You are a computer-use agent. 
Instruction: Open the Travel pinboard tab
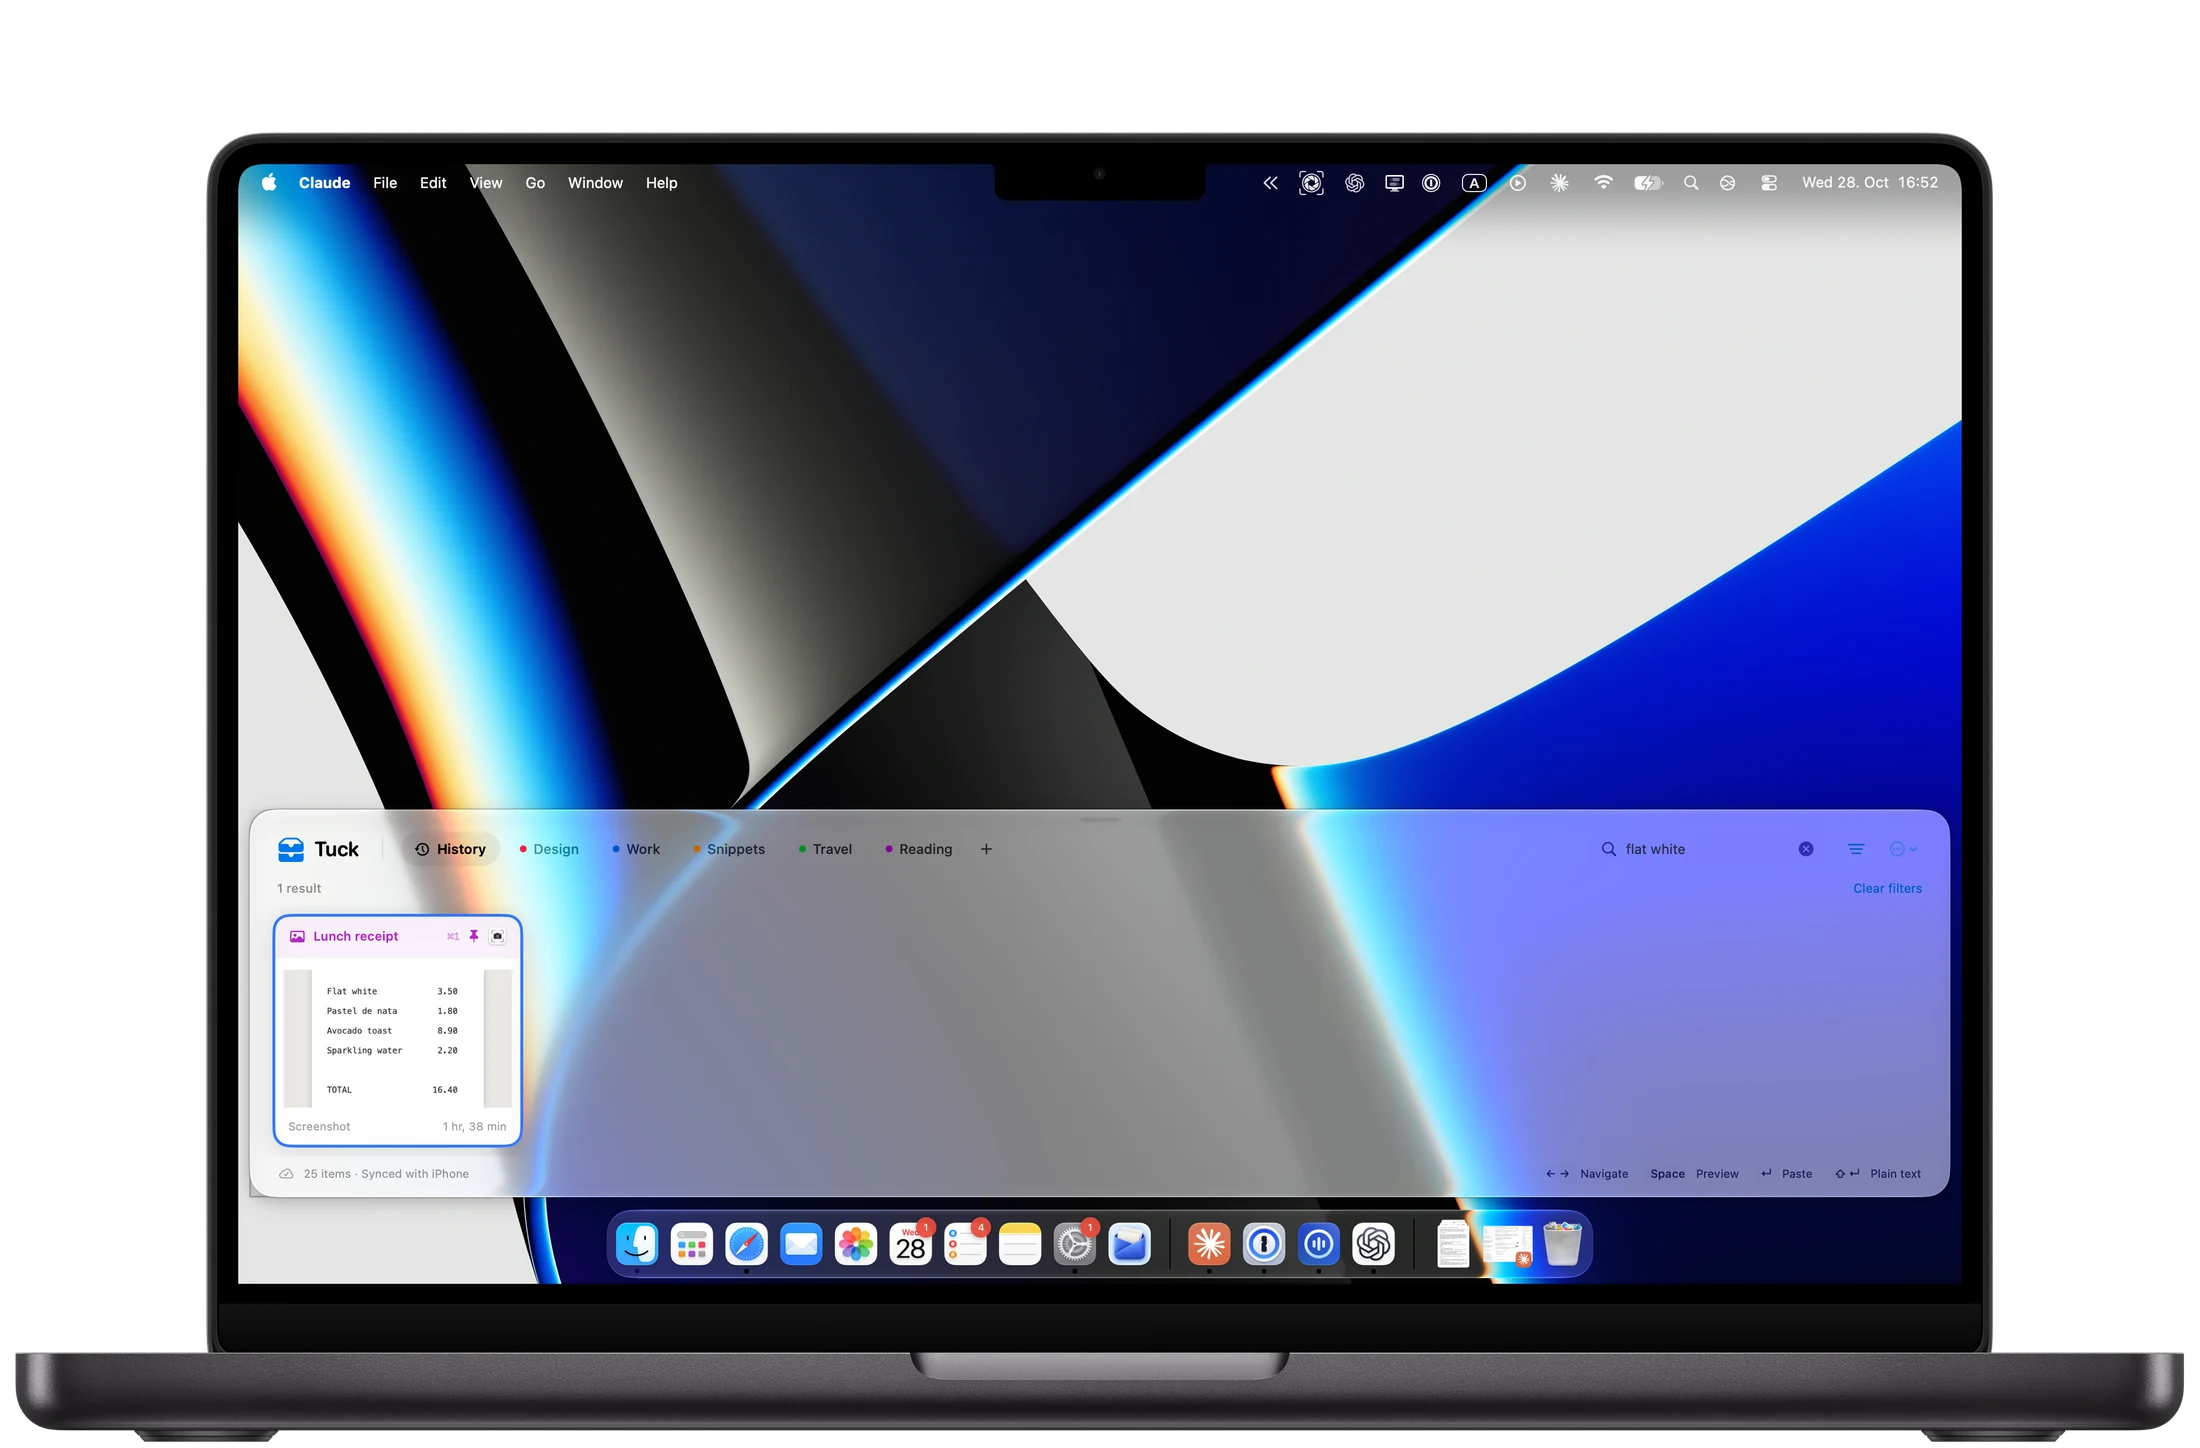click(825, 849)
